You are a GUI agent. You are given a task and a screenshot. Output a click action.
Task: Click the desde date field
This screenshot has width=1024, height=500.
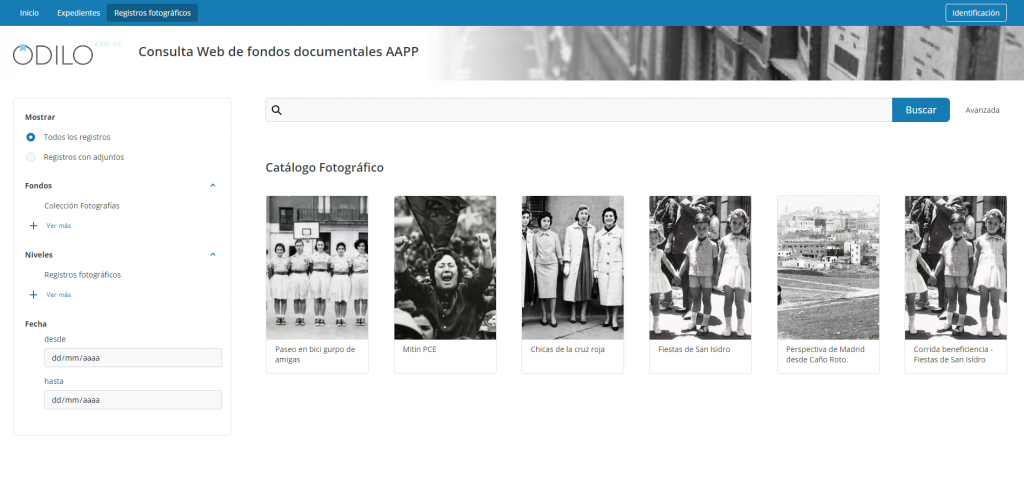point(133,358)
